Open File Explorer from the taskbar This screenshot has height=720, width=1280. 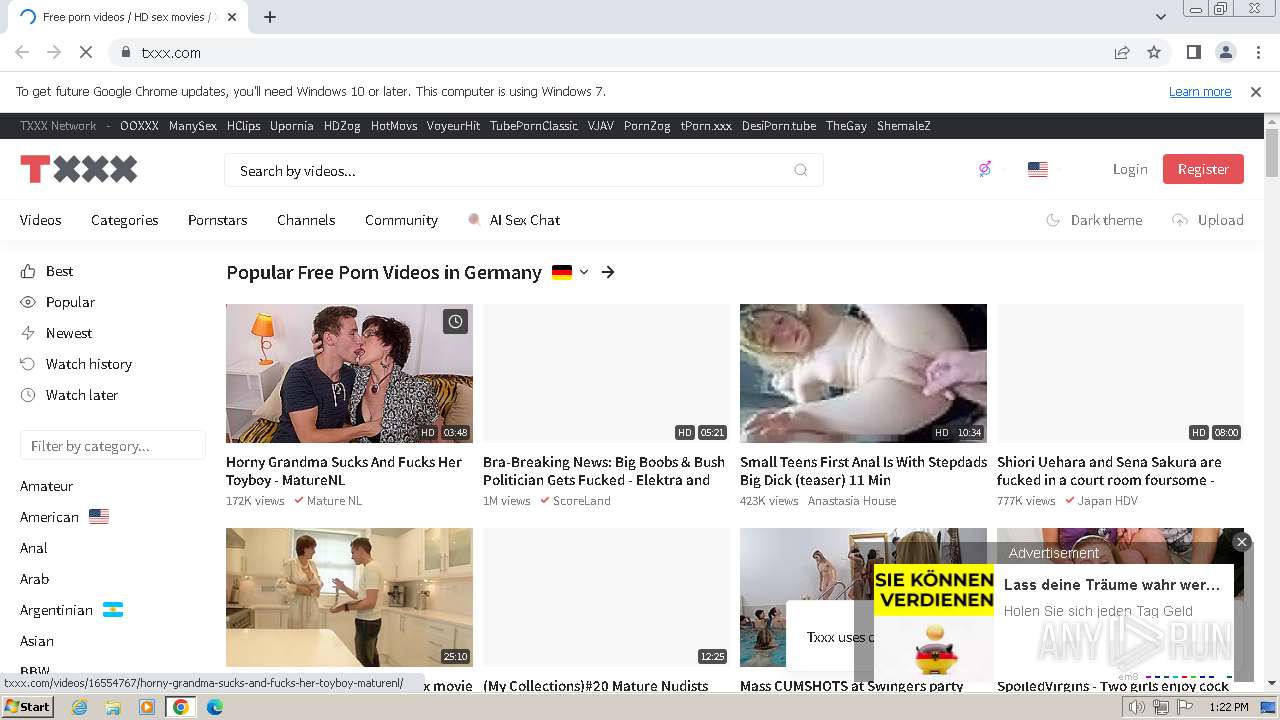tap(113, 707)
